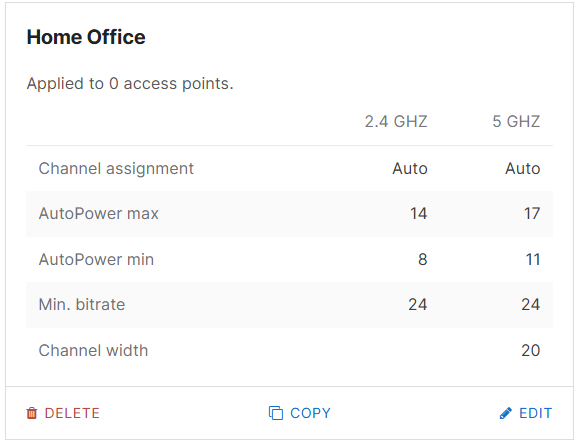Click the 5 GHz AutoPower min value 11

click(533, 259)
